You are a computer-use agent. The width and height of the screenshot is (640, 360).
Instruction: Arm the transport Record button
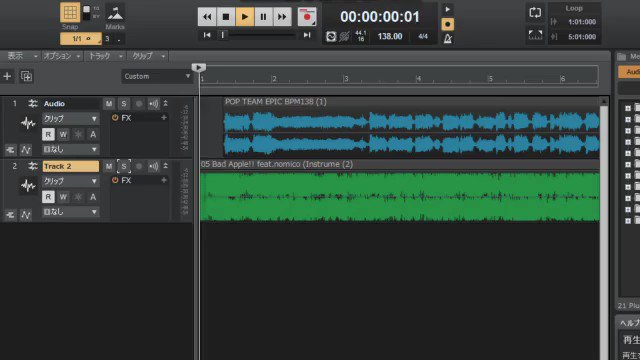pos(307,17)
